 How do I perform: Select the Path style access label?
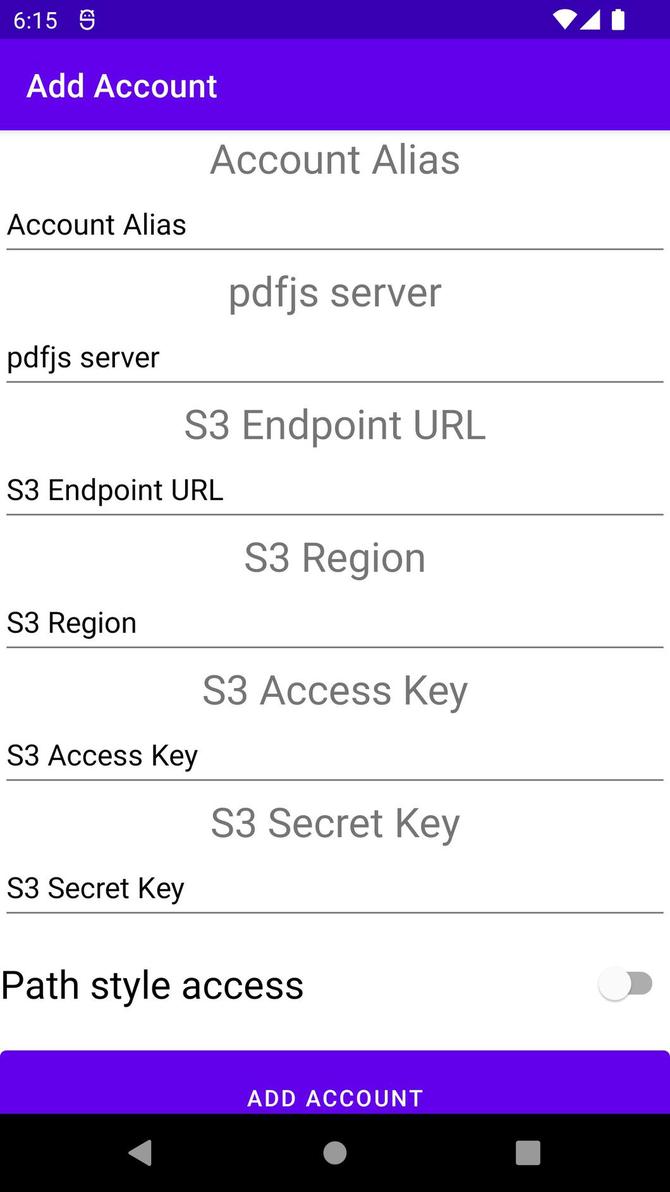tap(152, 984)
